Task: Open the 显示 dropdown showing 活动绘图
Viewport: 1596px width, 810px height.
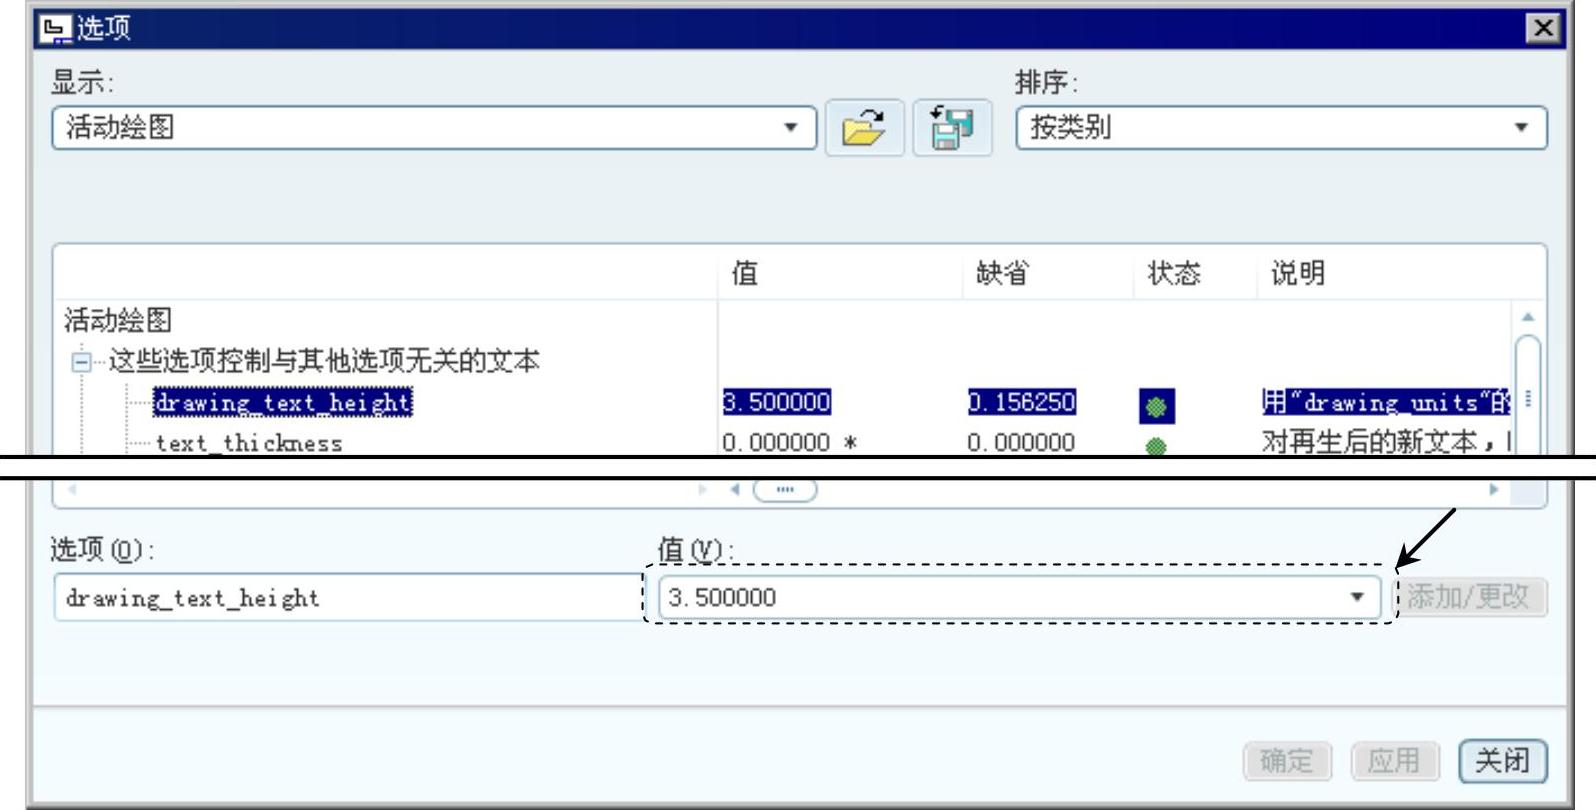Action: click(x=435, y=128)
